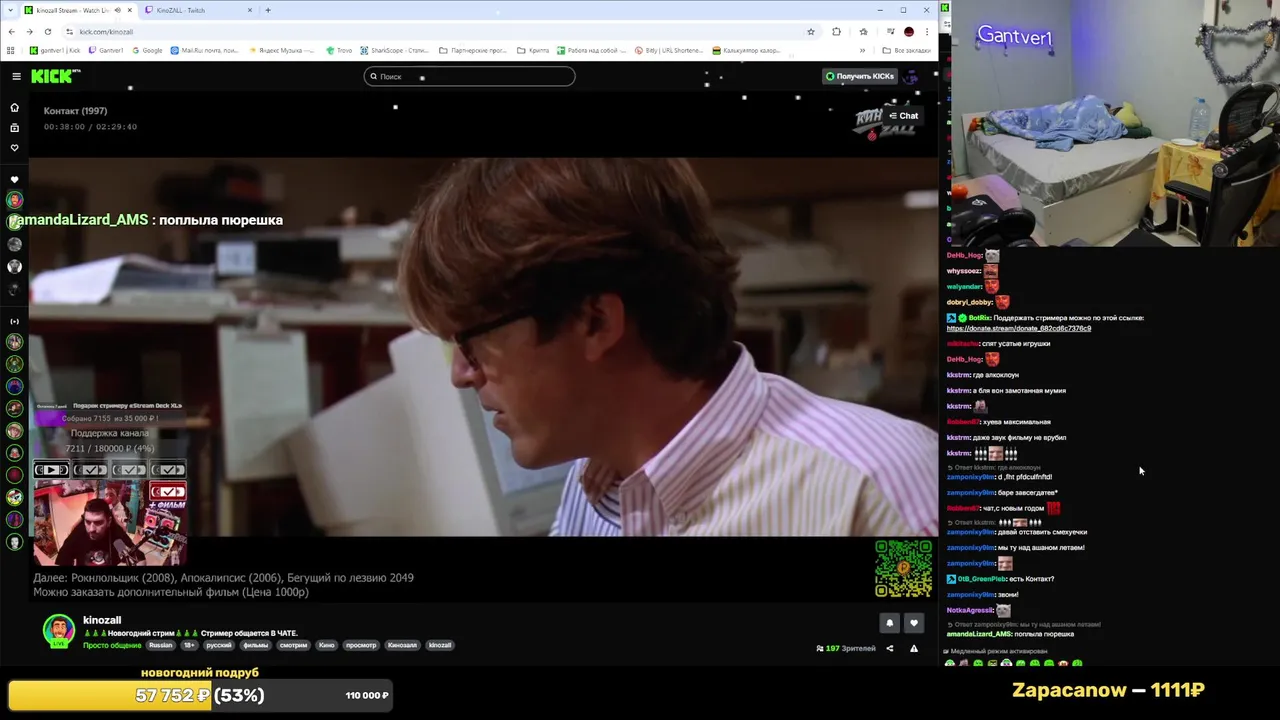1280x720 pixels.
Task: Expand the tab search chevron beside the tabs
Action: point(8,10)
